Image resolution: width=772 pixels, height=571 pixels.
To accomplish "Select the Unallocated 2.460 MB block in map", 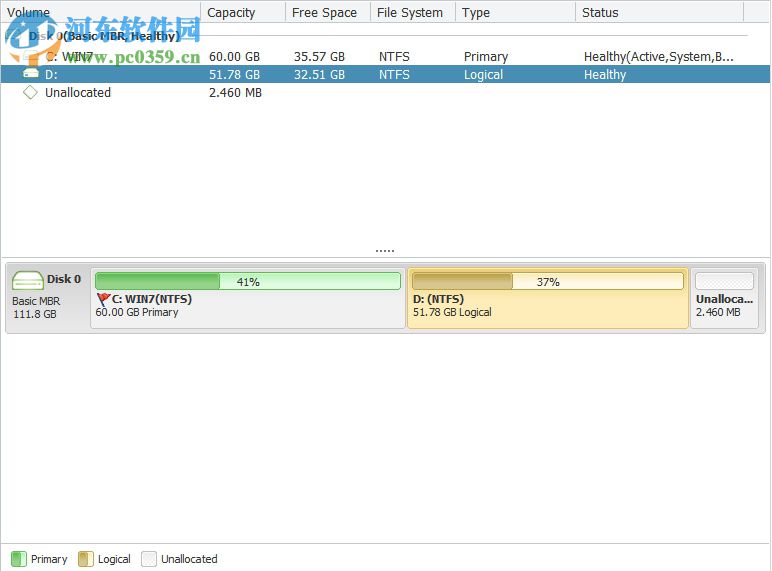I will 724,298.
